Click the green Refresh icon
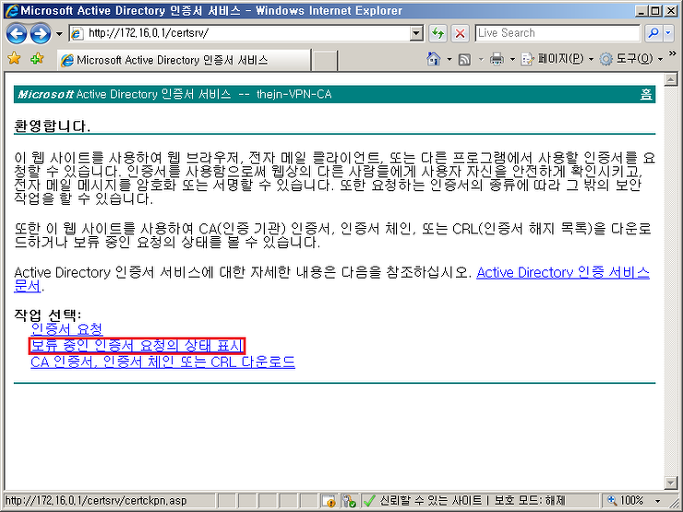 (x=438, y=33)
